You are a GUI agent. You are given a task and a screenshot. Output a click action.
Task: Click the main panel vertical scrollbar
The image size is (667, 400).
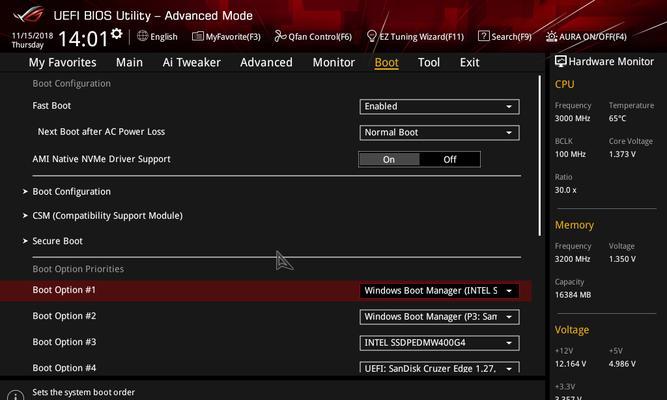(x=540, y=156)
